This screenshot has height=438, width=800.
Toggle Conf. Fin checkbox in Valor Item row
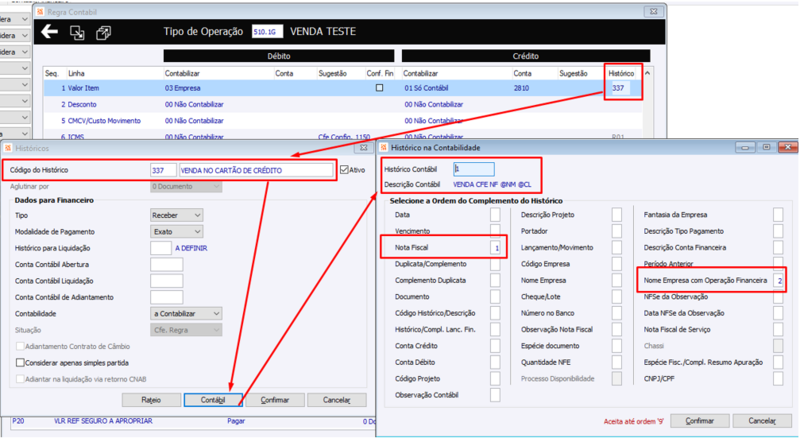point(380,88)
